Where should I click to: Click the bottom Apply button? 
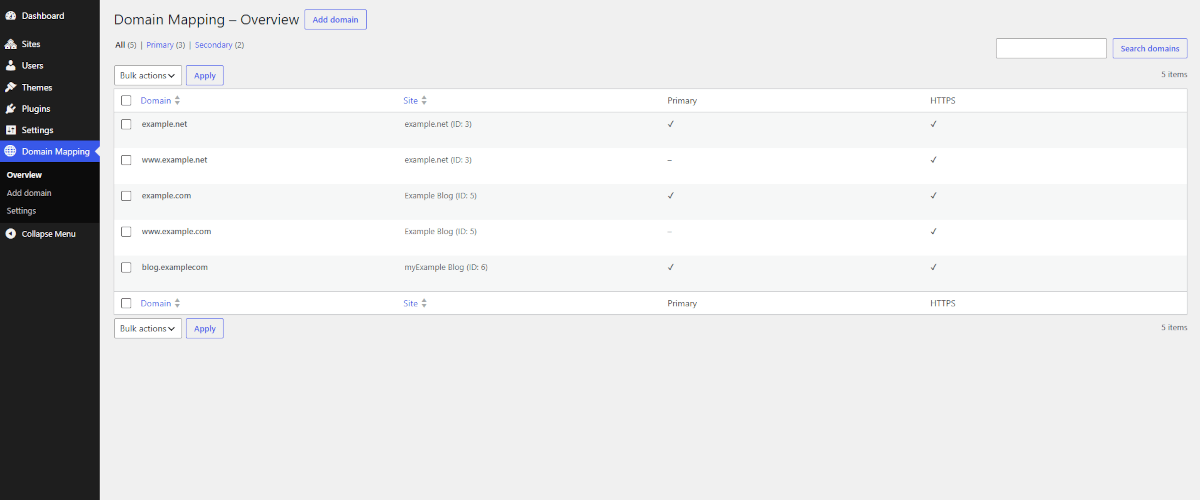(x=205, y=328)
